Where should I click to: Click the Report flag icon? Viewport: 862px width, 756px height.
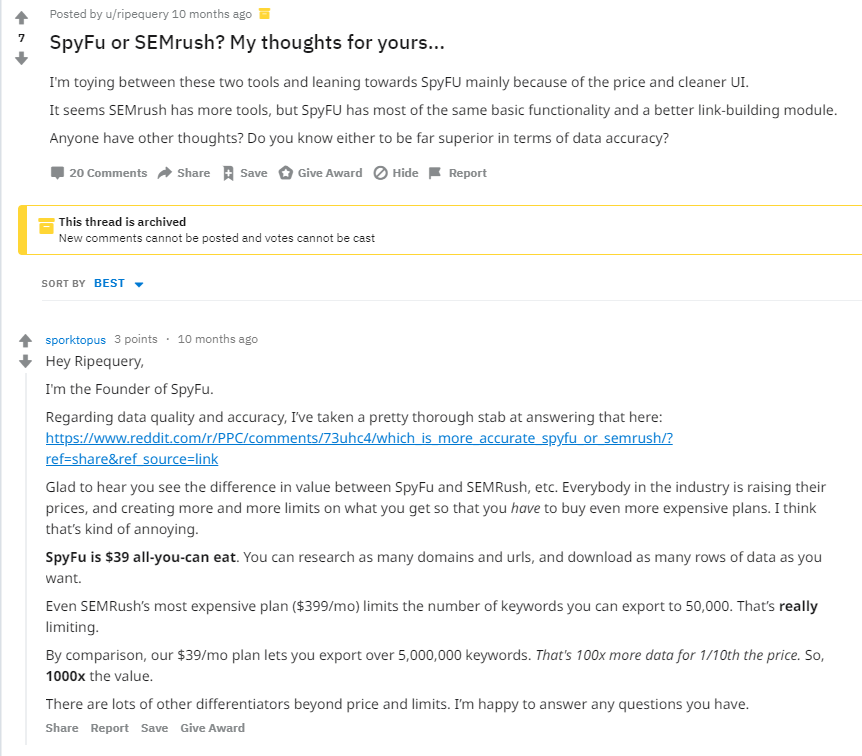pos(435,173)
